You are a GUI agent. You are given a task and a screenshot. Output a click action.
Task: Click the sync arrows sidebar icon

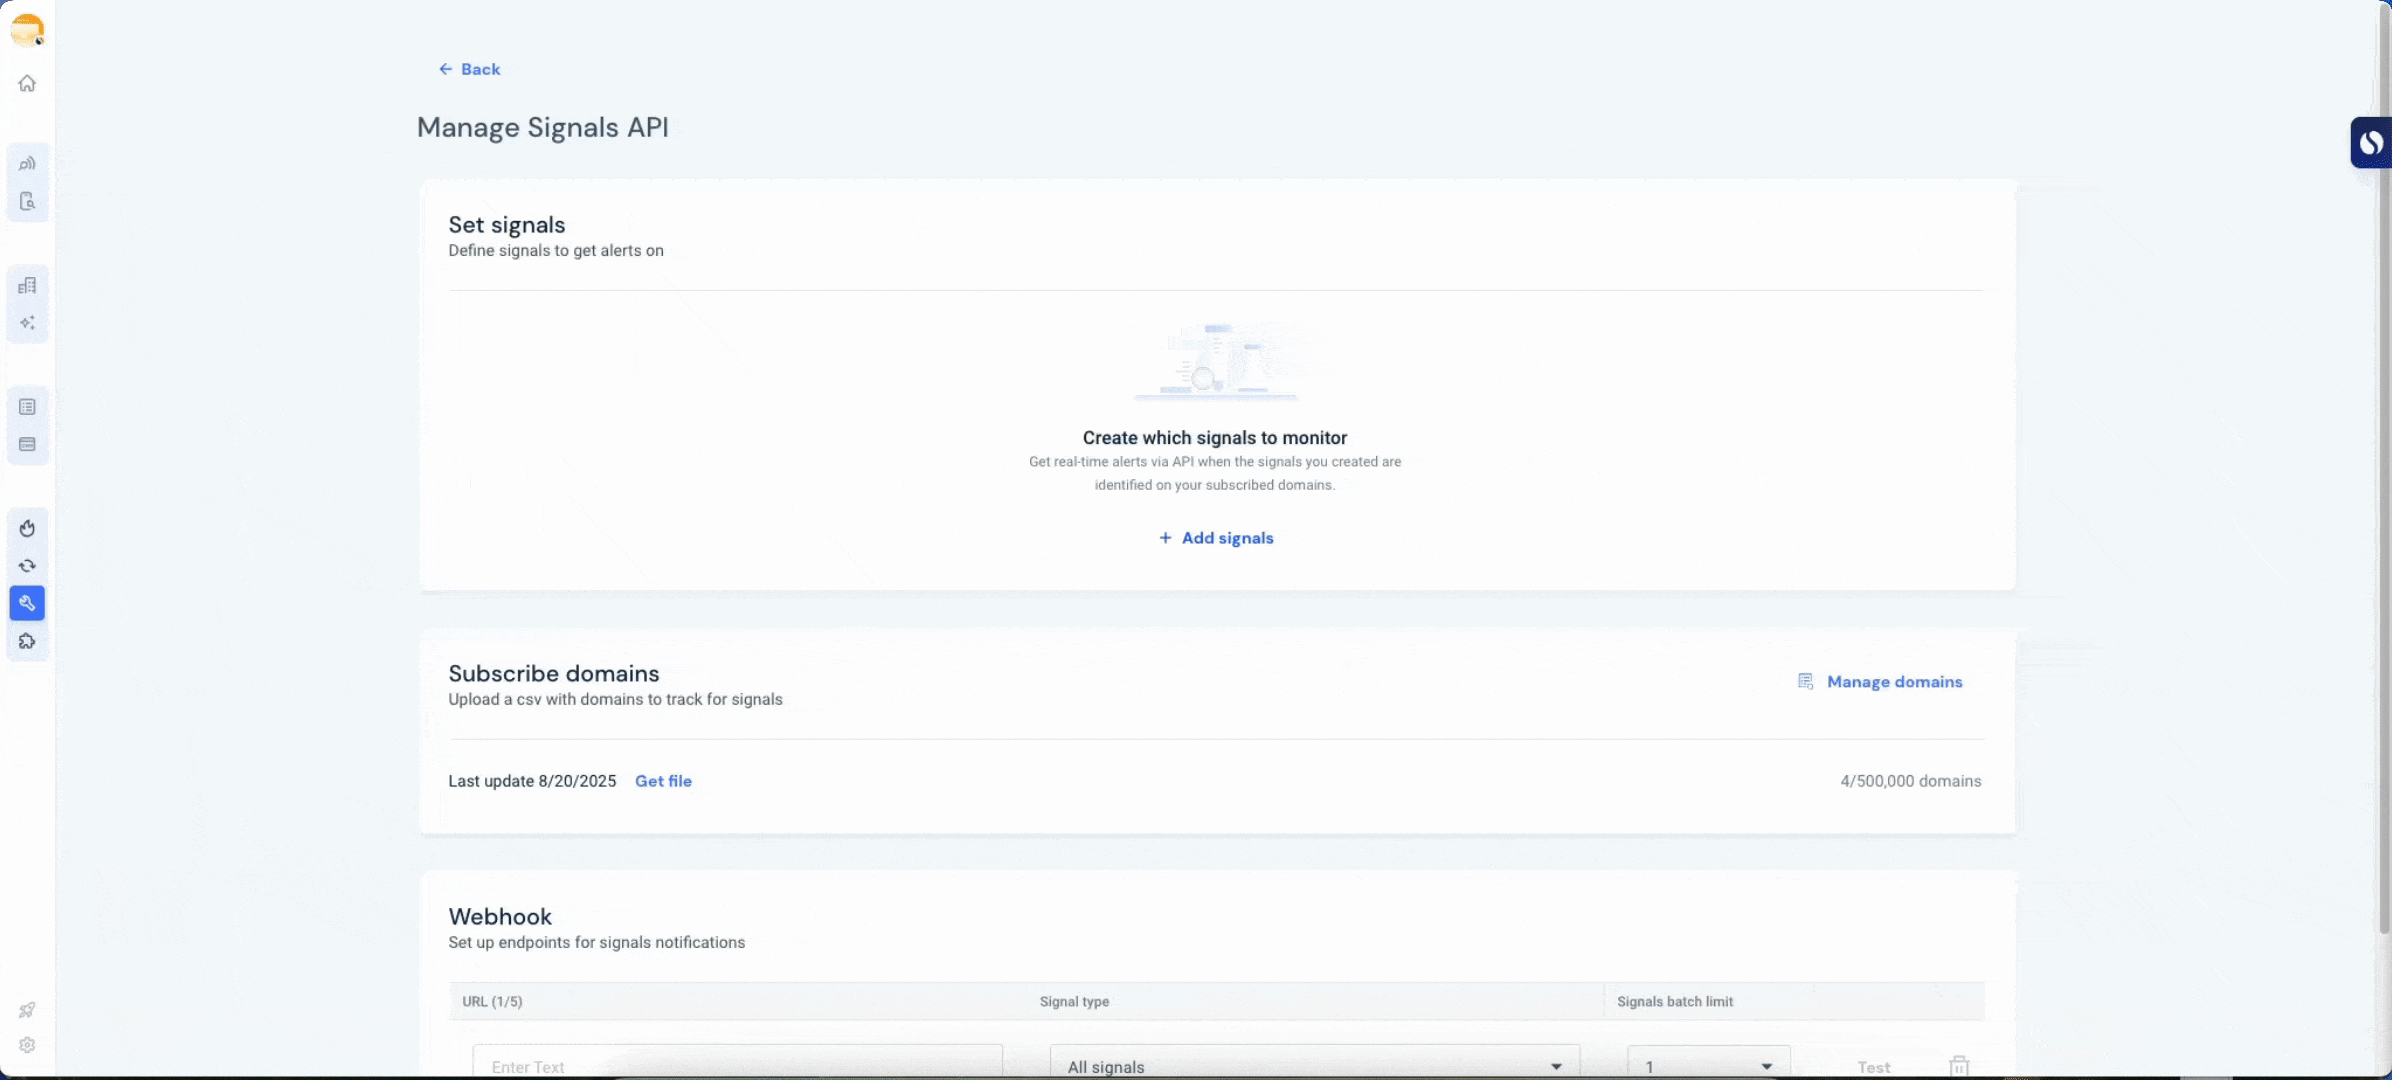pyautogui.click(x=27, y=566)
